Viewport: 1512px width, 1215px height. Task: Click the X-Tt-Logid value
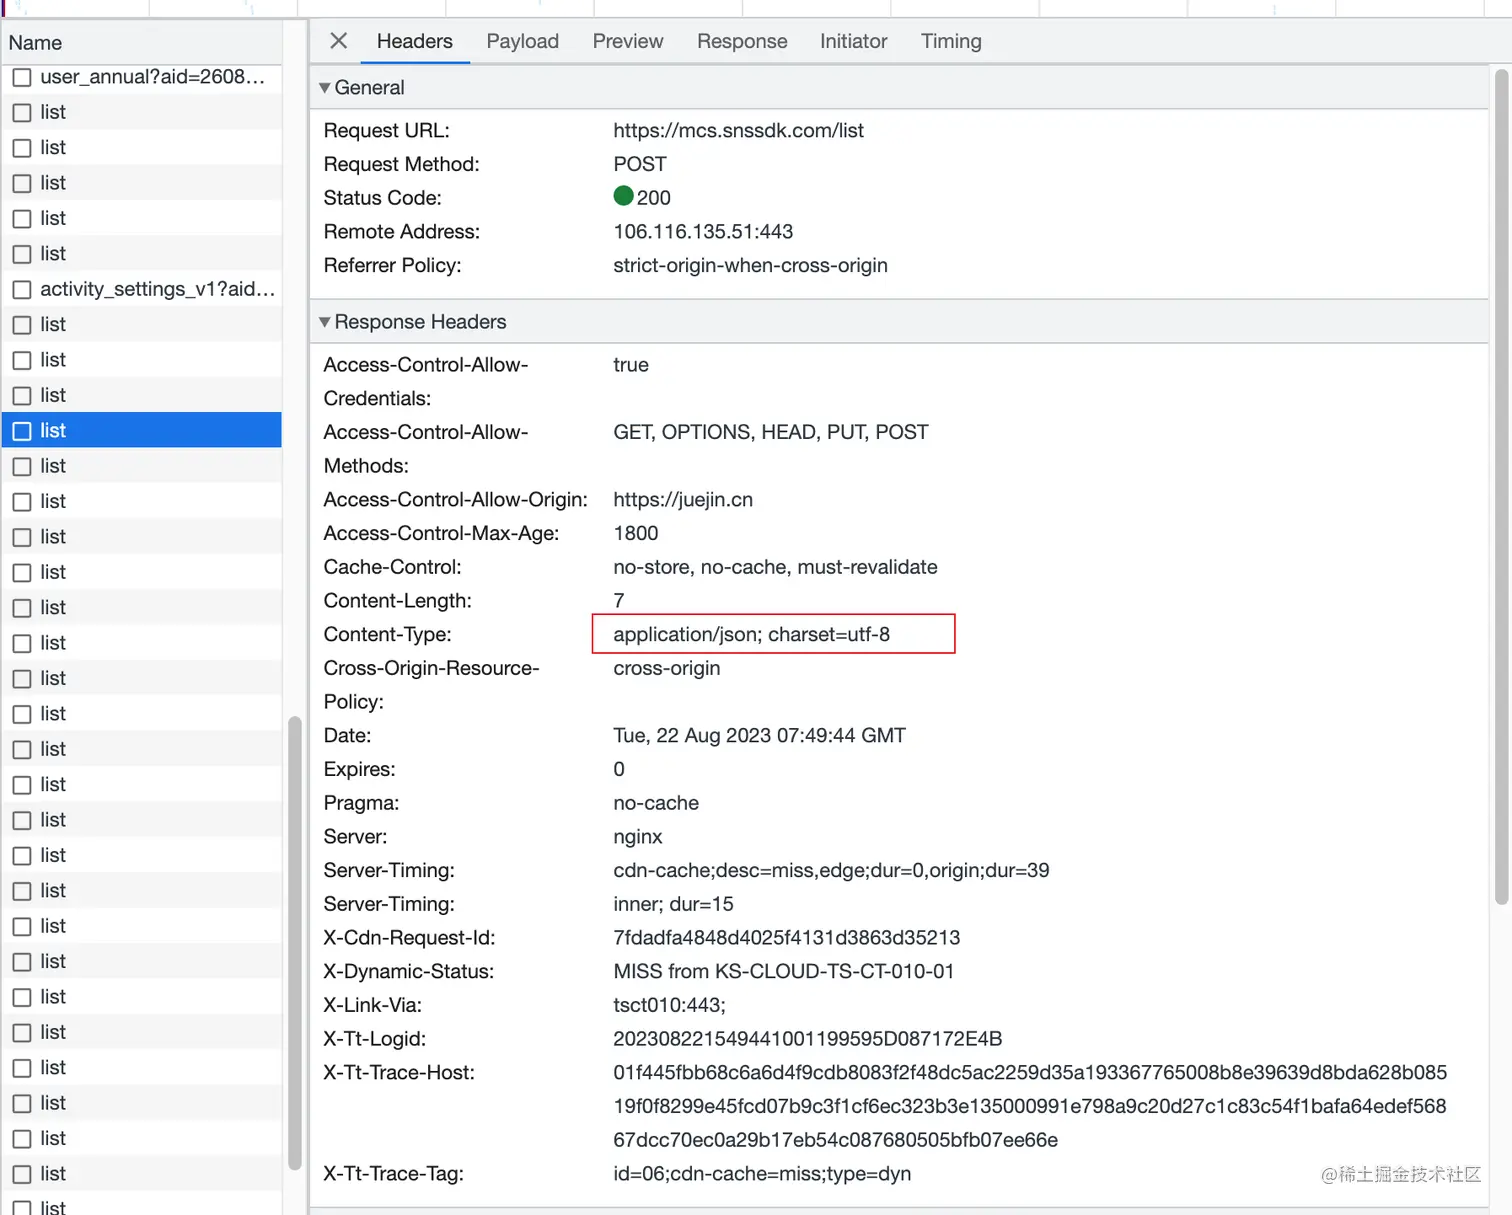tap(807, 1040)
